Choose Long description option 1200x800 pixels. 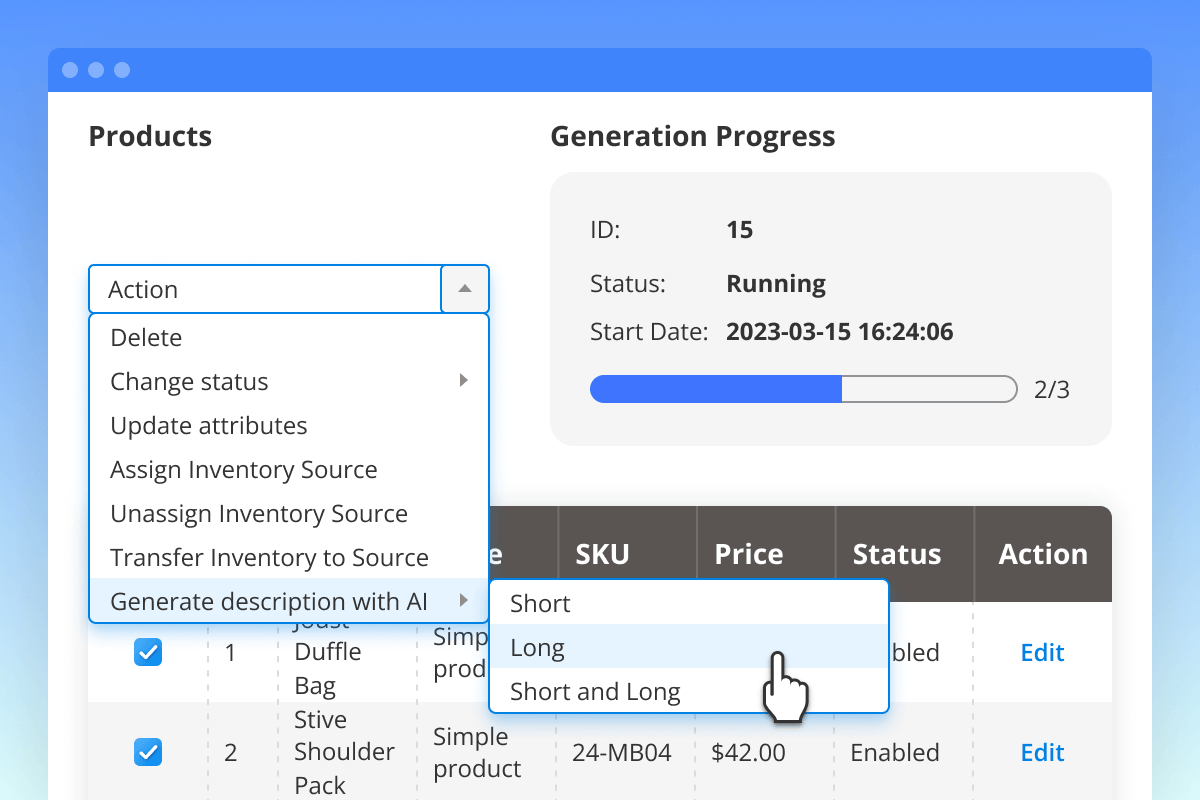tap(538, 648)
